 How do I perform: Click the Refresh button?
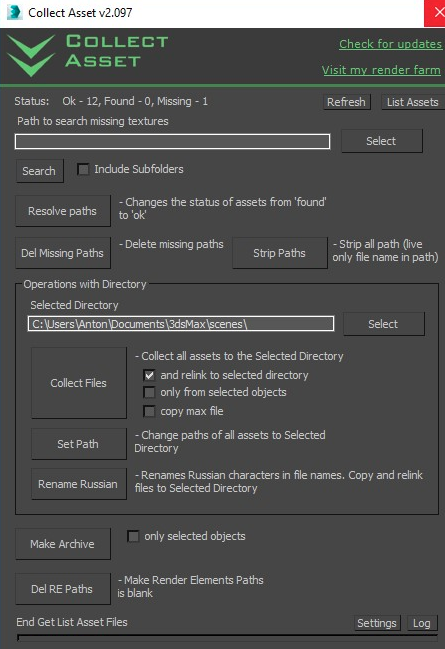346,102
